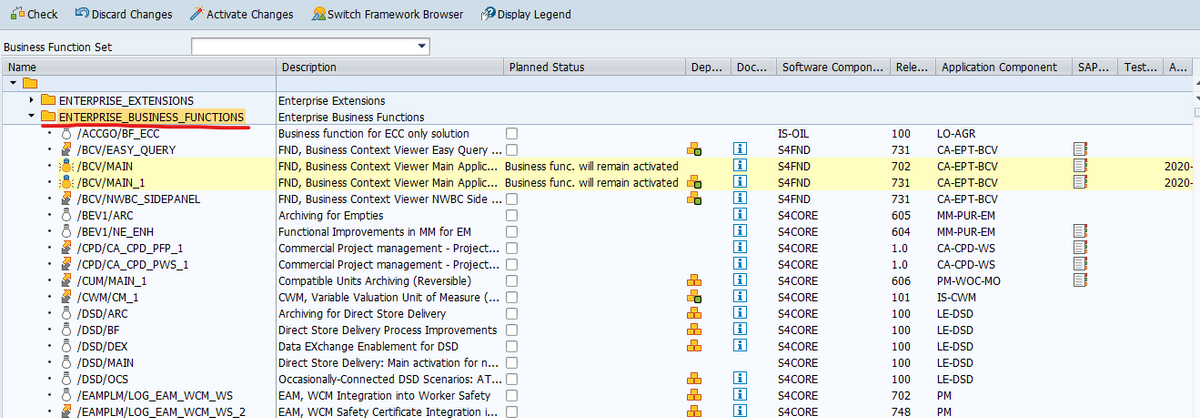The height and width of the screenshot is (418, 1200).
Task: Enable planned status for /DSD/OCS
Action: pos(511,379)
